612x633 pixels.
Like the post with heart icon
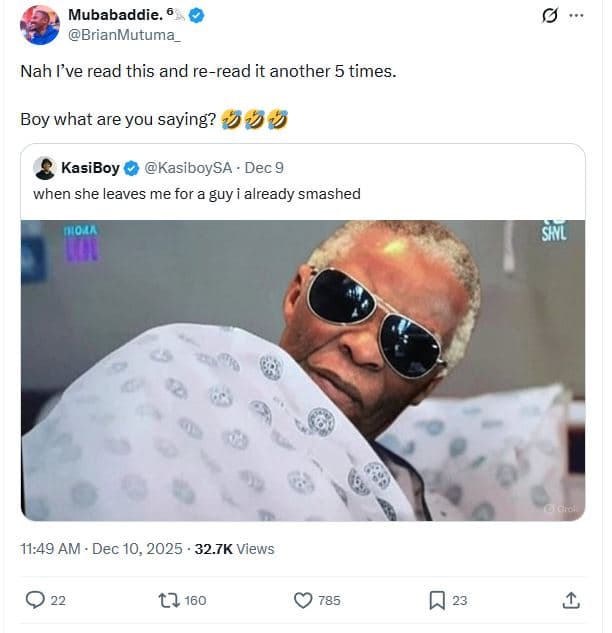(x=304, y=600)
